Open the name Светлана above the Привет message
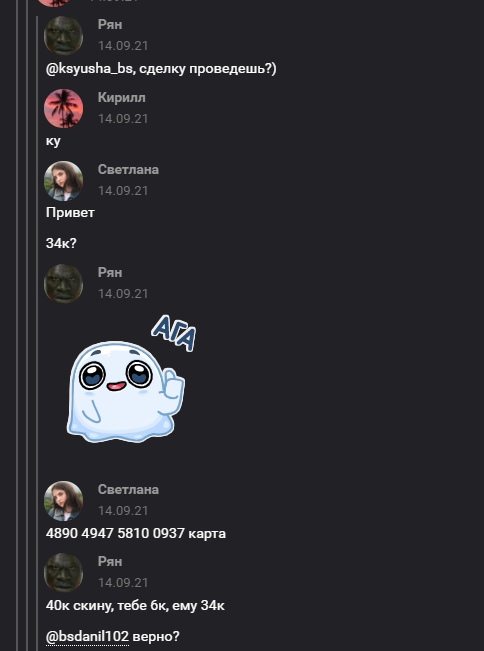Image resolution: width=484 pixels, height=651 pixels. tap(128, 169)
